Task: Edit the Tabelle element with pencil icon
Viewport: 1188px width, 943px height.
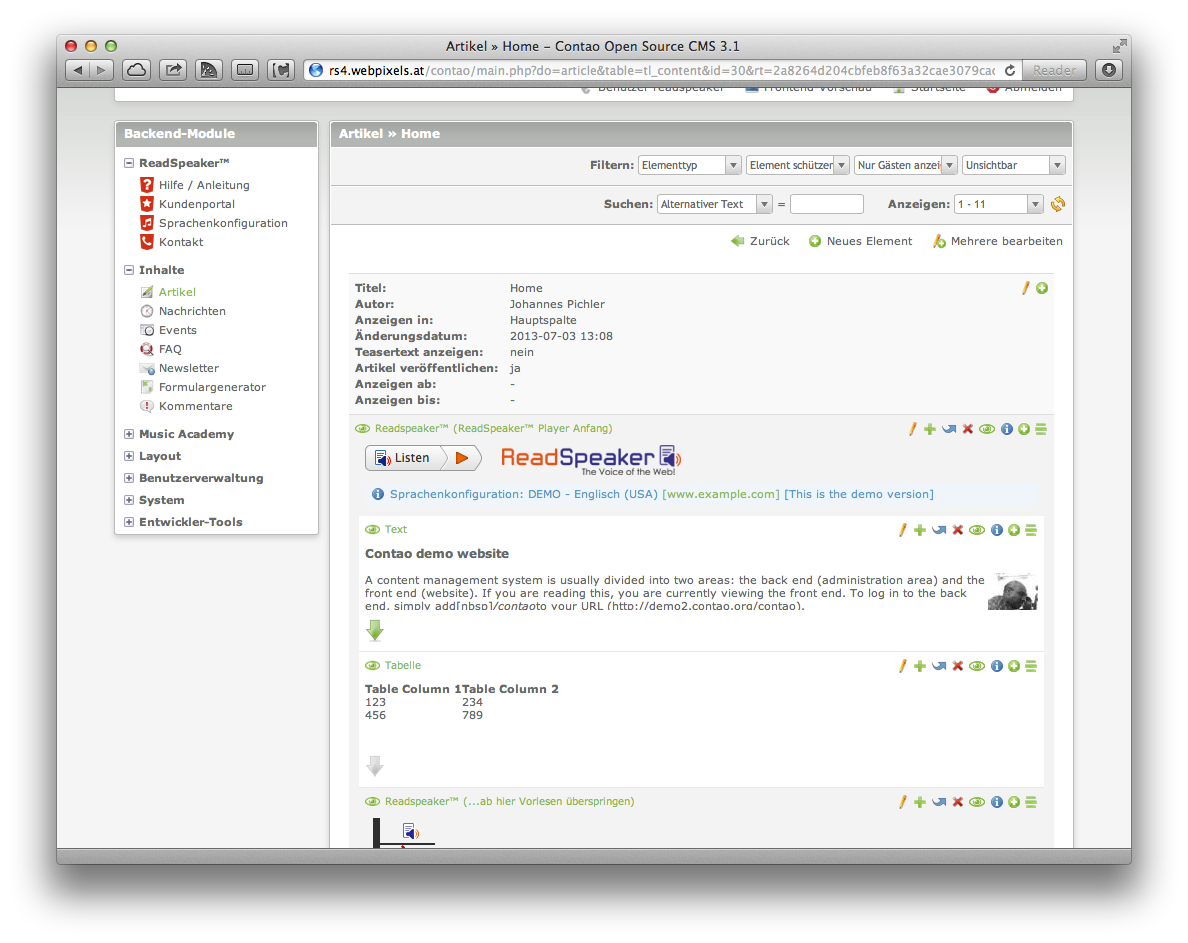Action: point(902,667)
